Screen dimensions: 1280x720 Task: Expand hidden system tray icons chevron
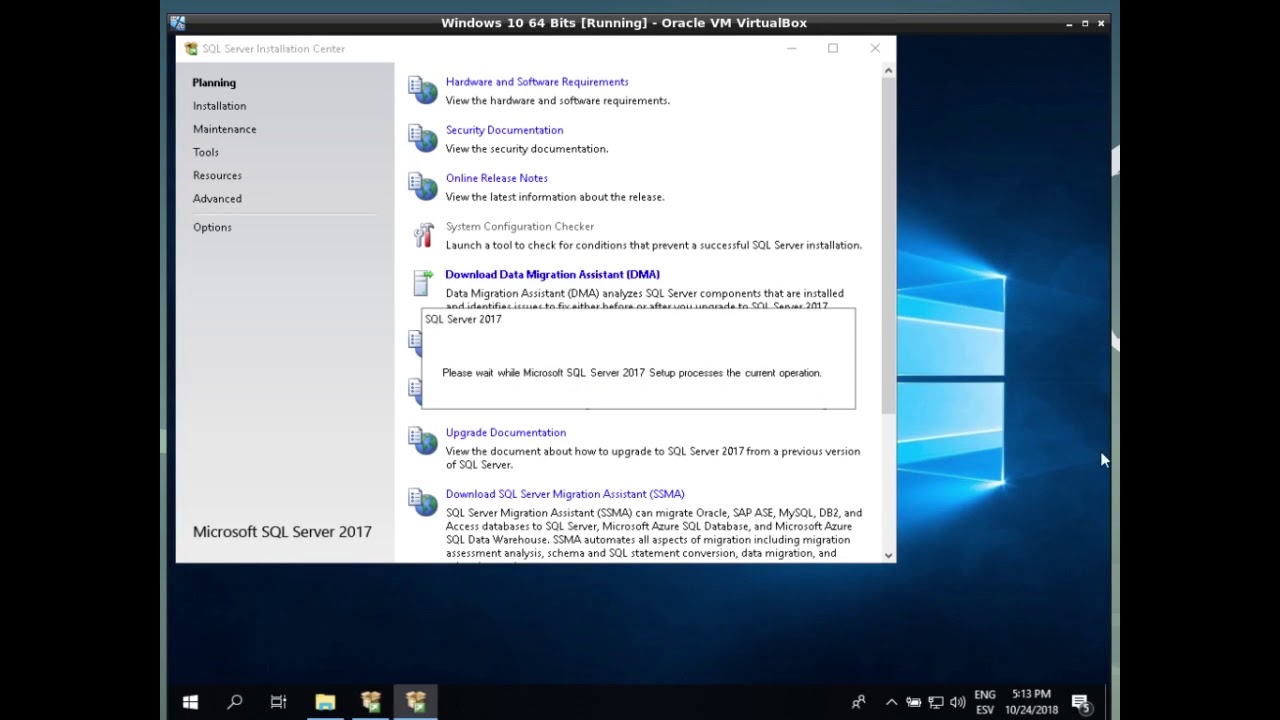click(891, 702)
